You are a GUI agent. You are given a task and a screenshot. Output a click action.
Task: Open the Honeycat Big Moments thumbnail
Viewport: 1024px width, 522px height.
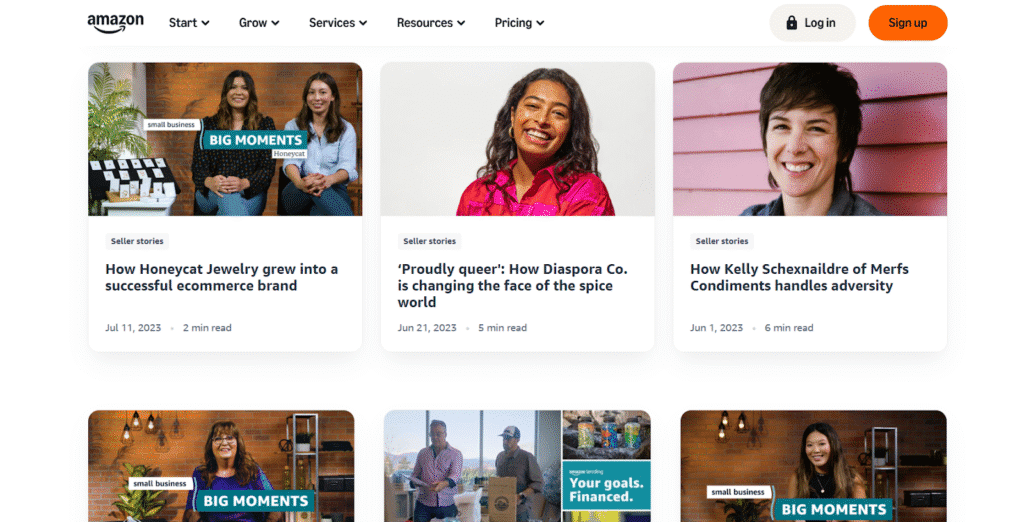point(225,139)
